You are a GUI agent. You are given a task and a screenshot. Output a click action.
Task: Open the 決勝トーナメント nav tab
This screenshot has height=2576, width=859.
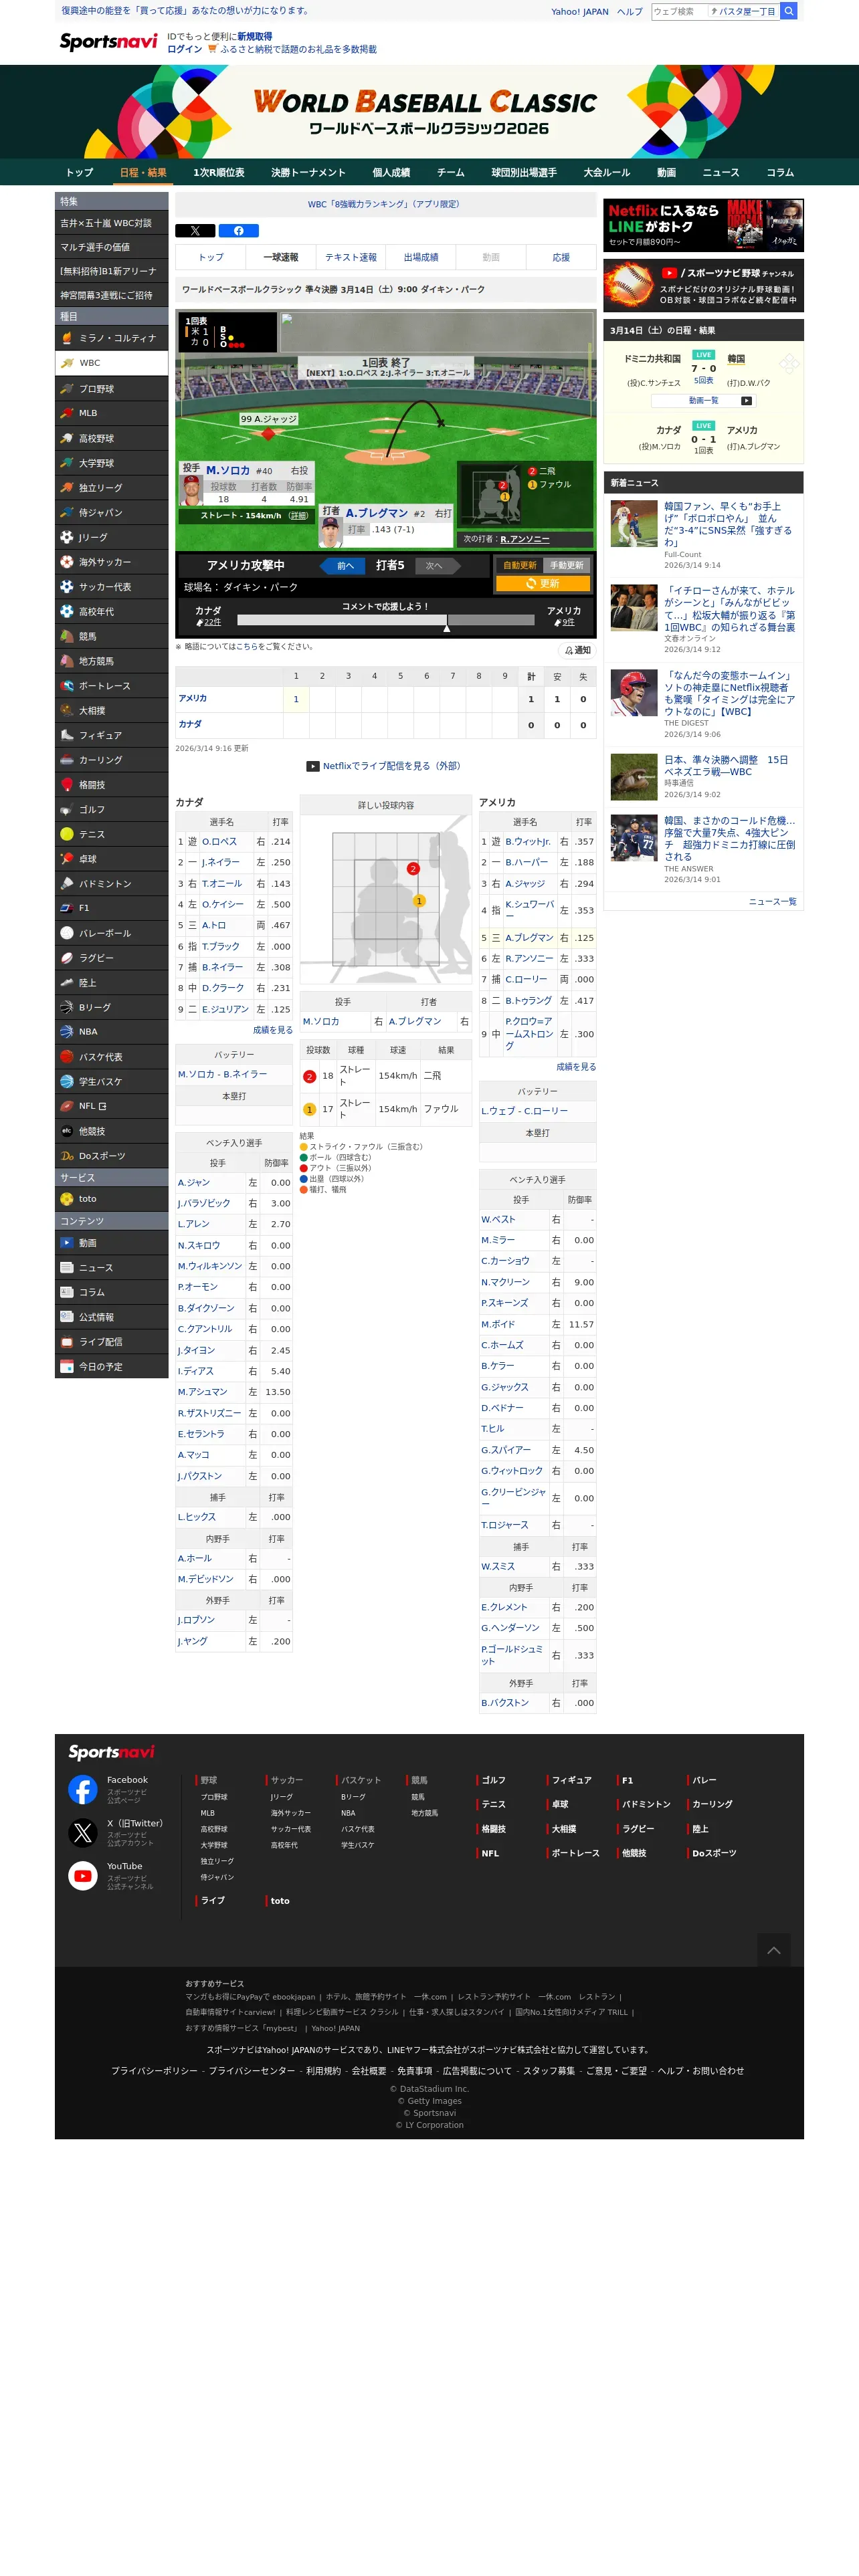(x=308, y=172)
